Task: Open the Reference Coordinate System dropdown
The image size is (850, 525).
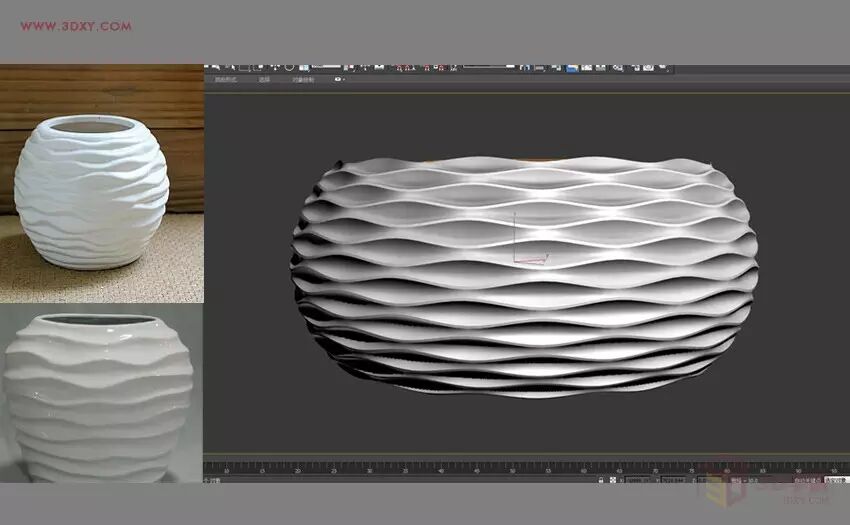Action: 326,66
